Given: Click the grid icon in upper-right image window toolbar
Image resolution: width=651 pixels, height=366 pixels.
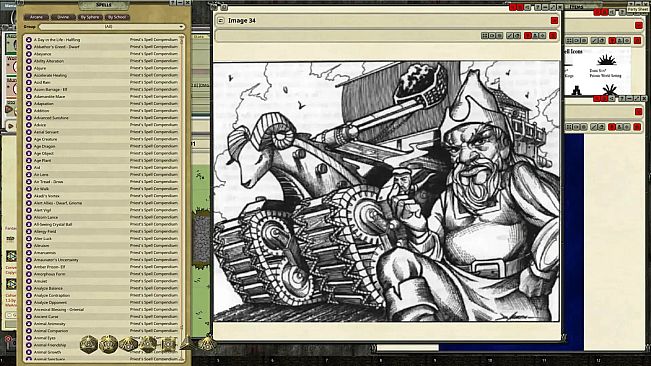Looking at the screenshot, I should pyautogui.click(x=569, y=41).
